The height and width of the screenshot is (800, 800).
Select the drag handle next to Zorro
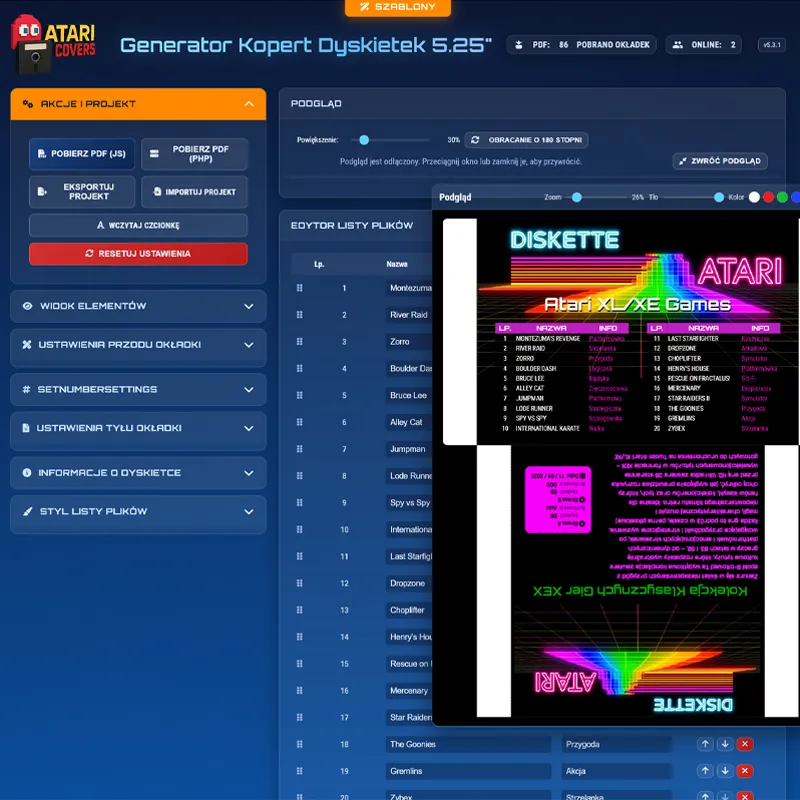[299, 342]
